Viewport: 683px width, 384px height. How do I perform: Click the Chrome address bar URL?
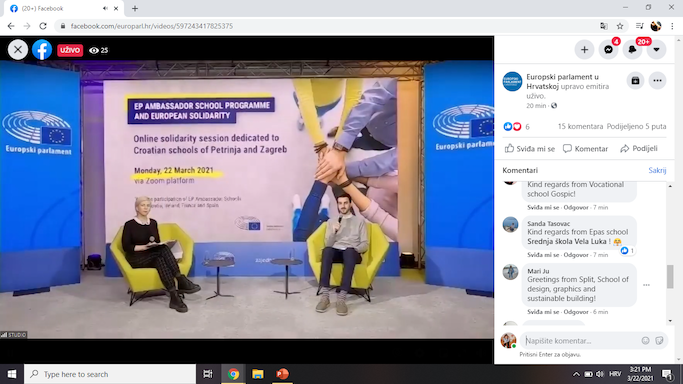click(x=152, y=26)
